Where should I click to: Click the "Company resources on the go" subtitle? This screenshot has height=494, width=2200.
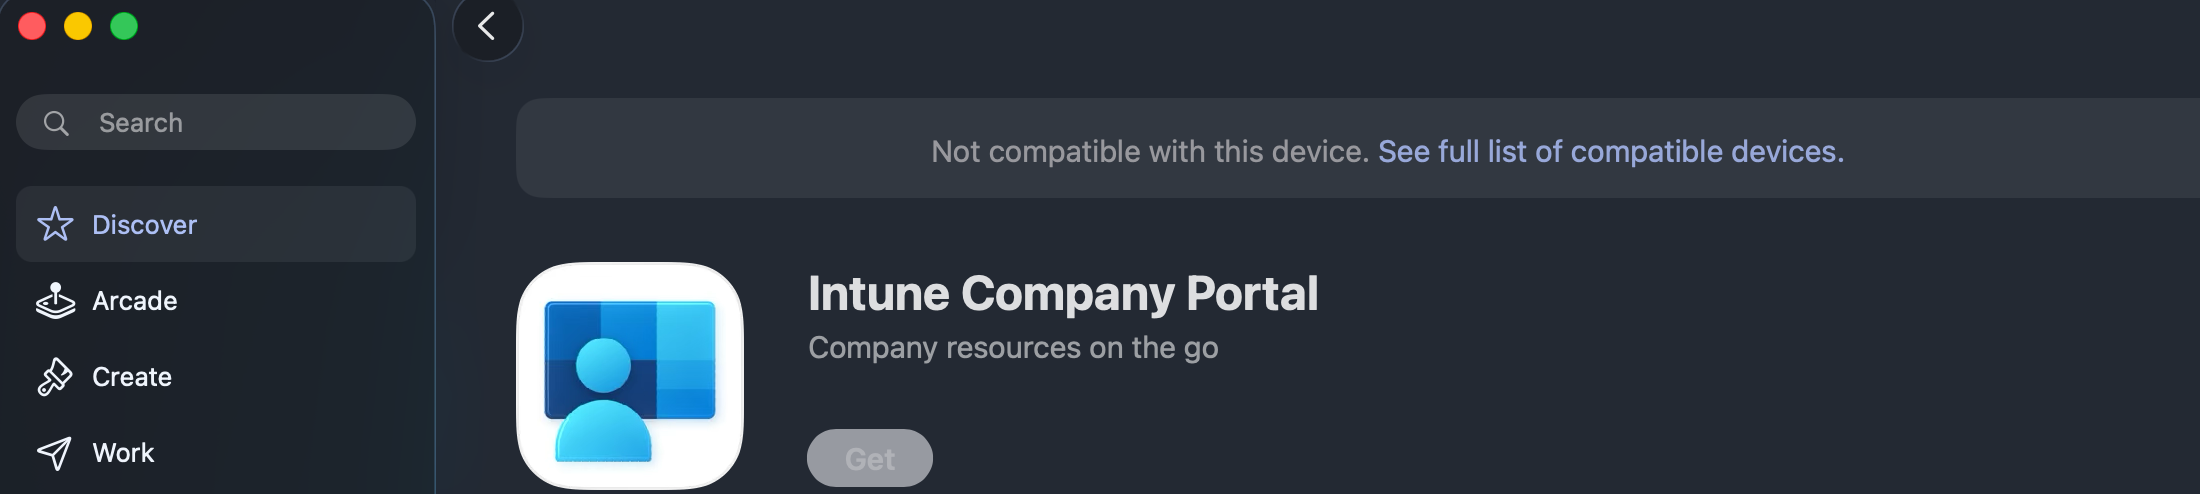[x=1012, y=348]
